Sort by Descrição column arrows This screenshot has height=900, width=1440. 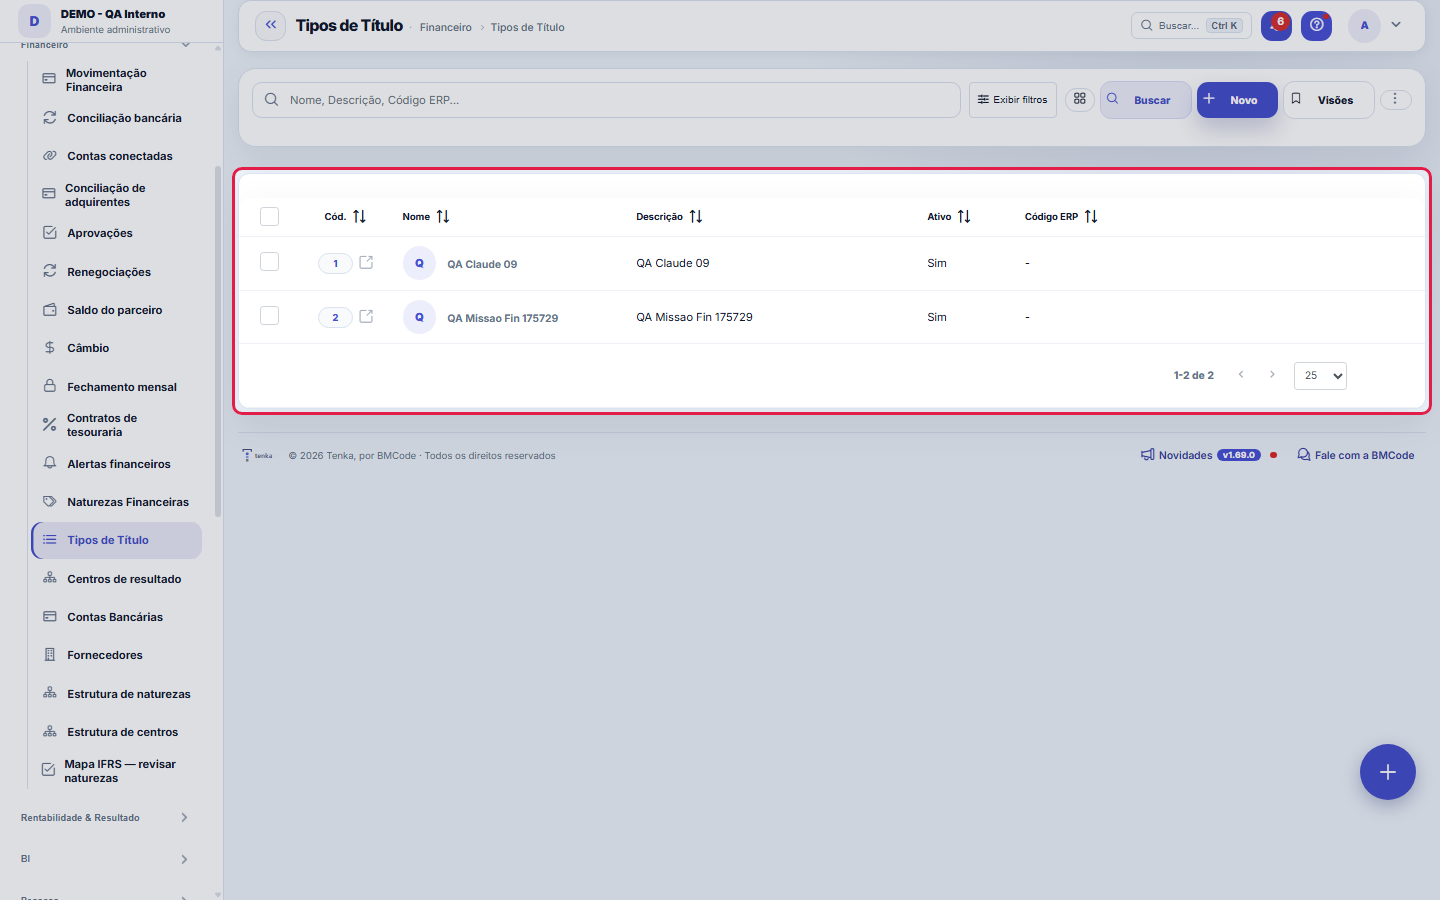click(x=696, y=217)
